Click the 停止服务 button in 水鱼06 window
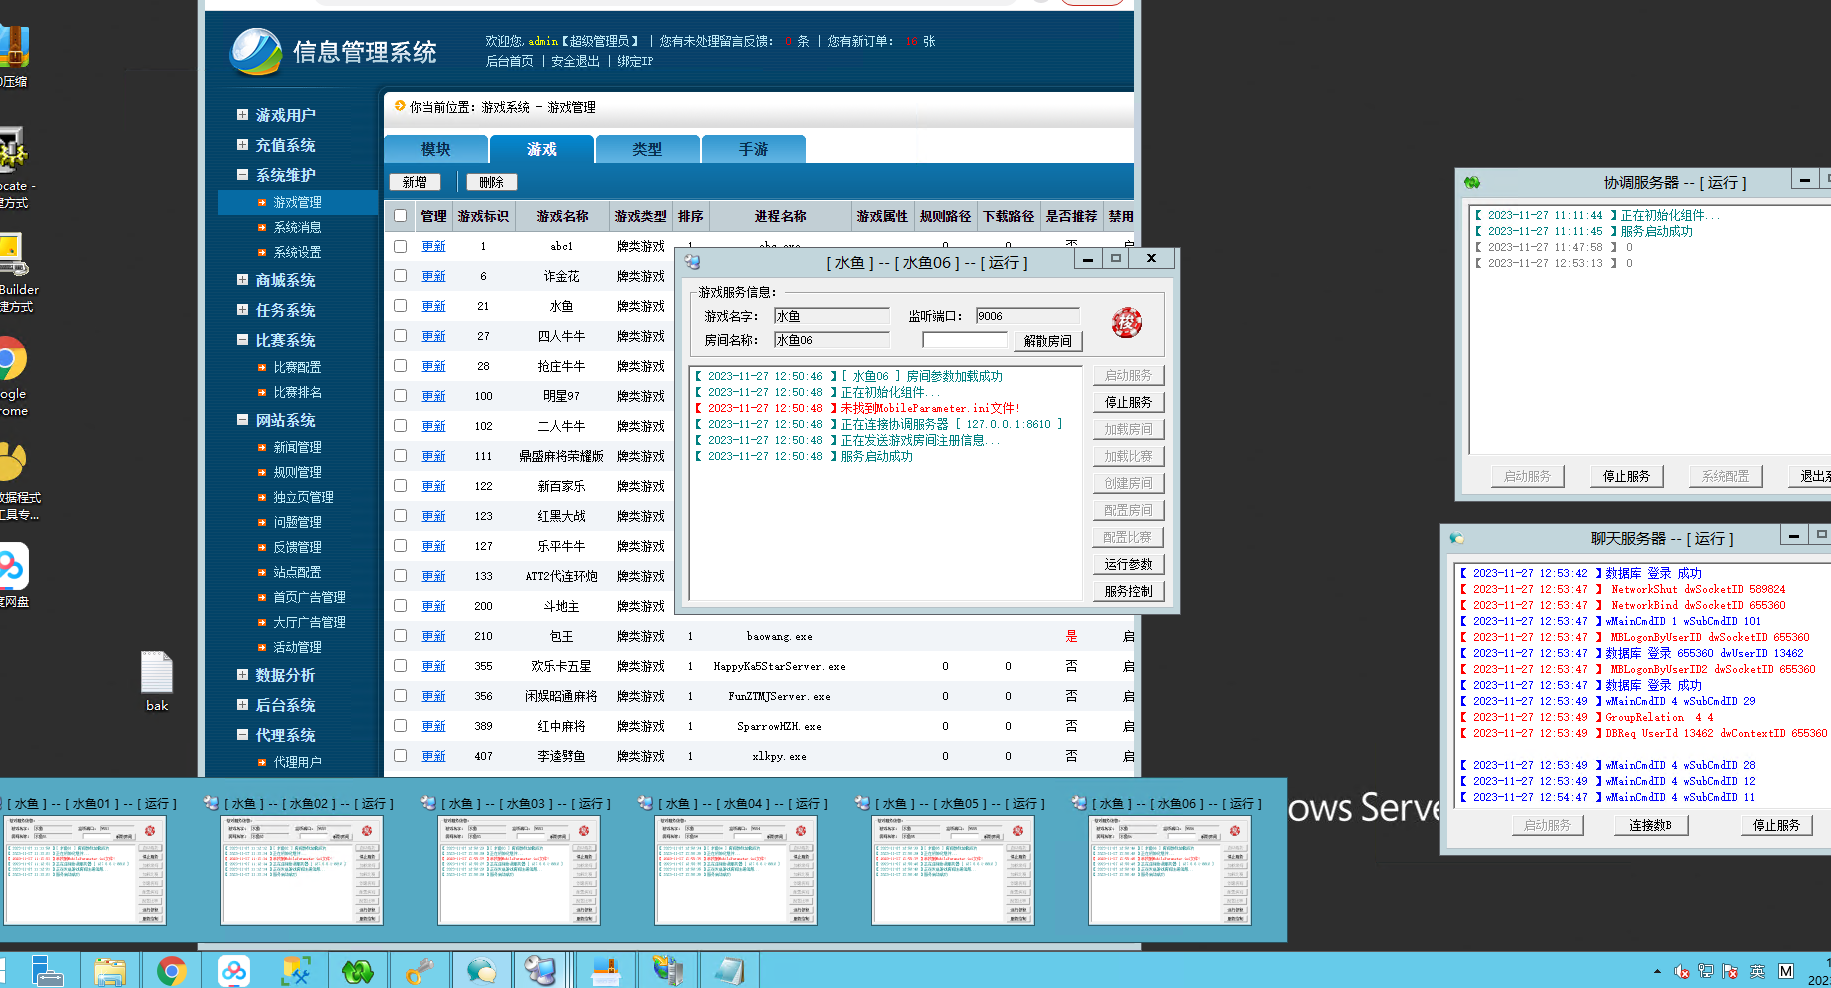The width and height of the screenshot is (1831, 988). pyautogui.click(x=1128, y=402)
